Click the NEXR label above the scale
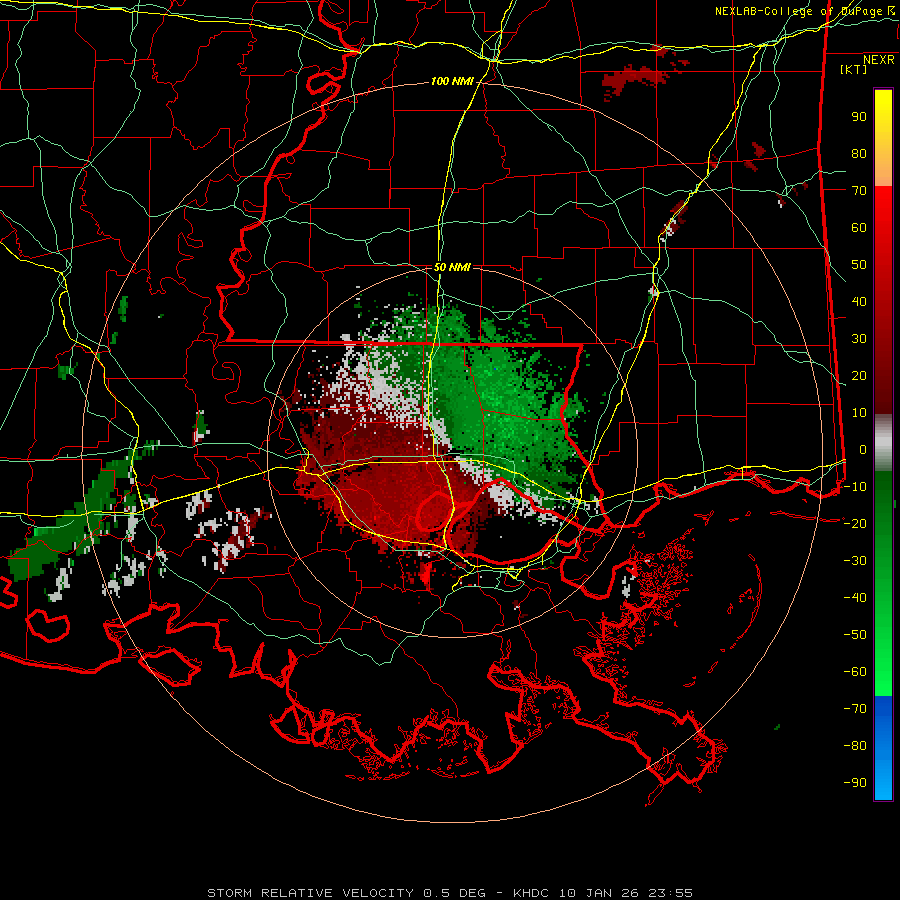The width and height of the screenshot is (900, 900). 878,60
